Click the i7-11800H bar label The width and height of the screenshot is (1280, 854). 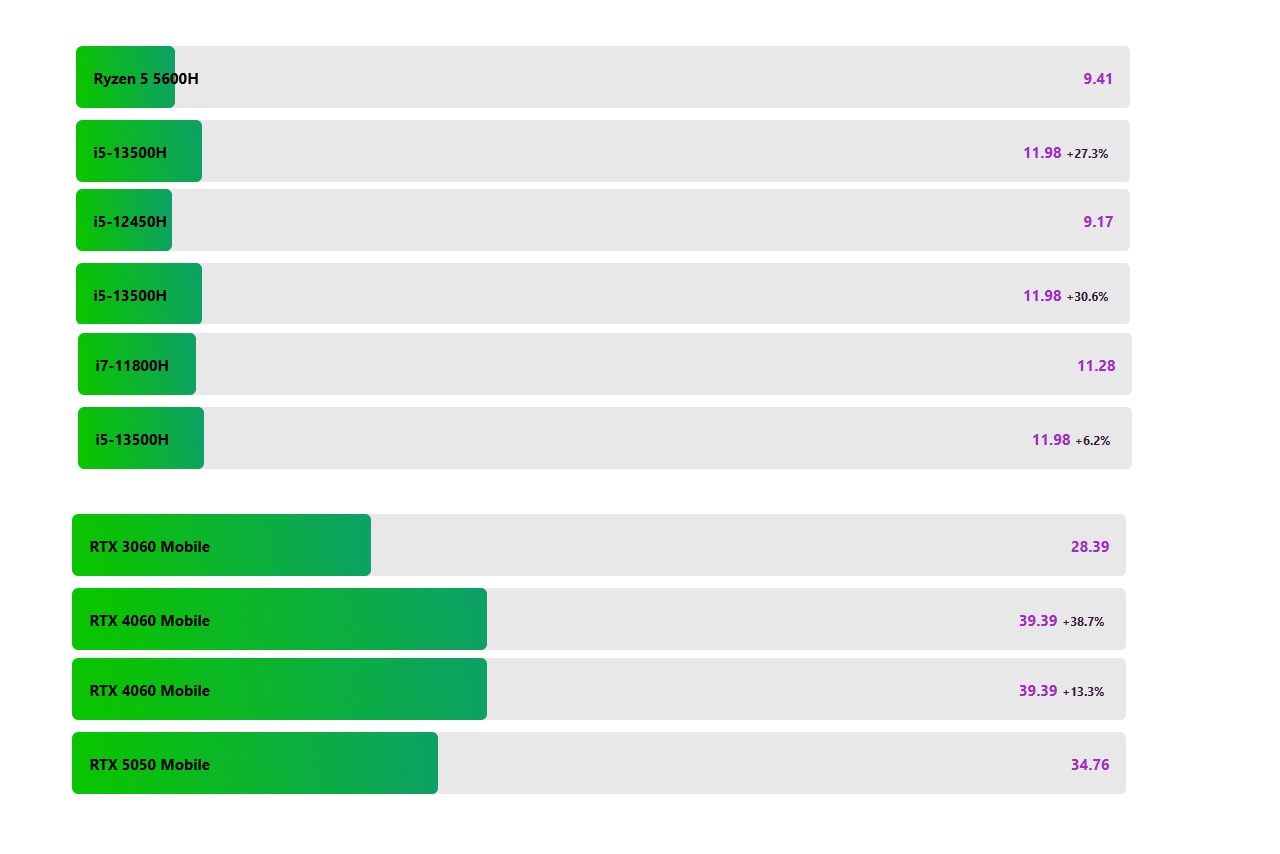point(132,365)
